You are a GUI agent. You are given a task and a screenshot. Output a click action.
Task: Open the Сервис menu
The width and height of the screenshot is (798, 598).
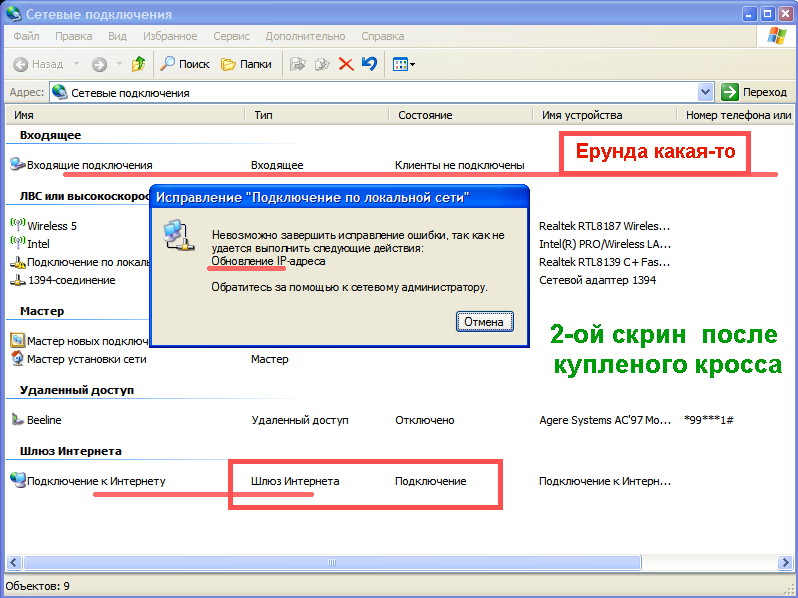231,36
